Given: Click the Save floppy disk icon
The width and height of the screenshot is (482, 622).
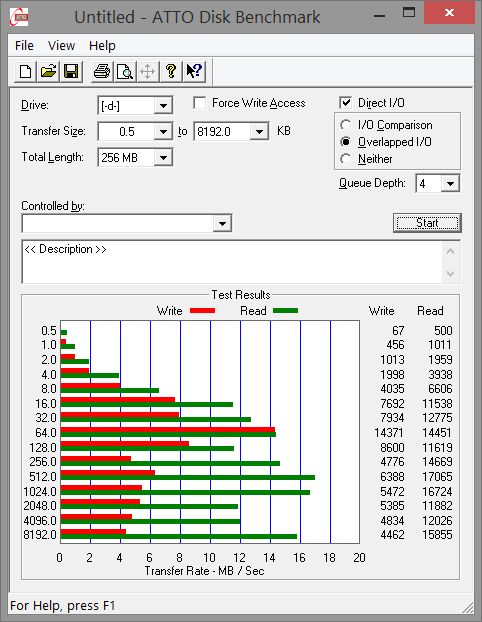Looking at the screenshot, I should pyautogui.click(x=71, y=72).
